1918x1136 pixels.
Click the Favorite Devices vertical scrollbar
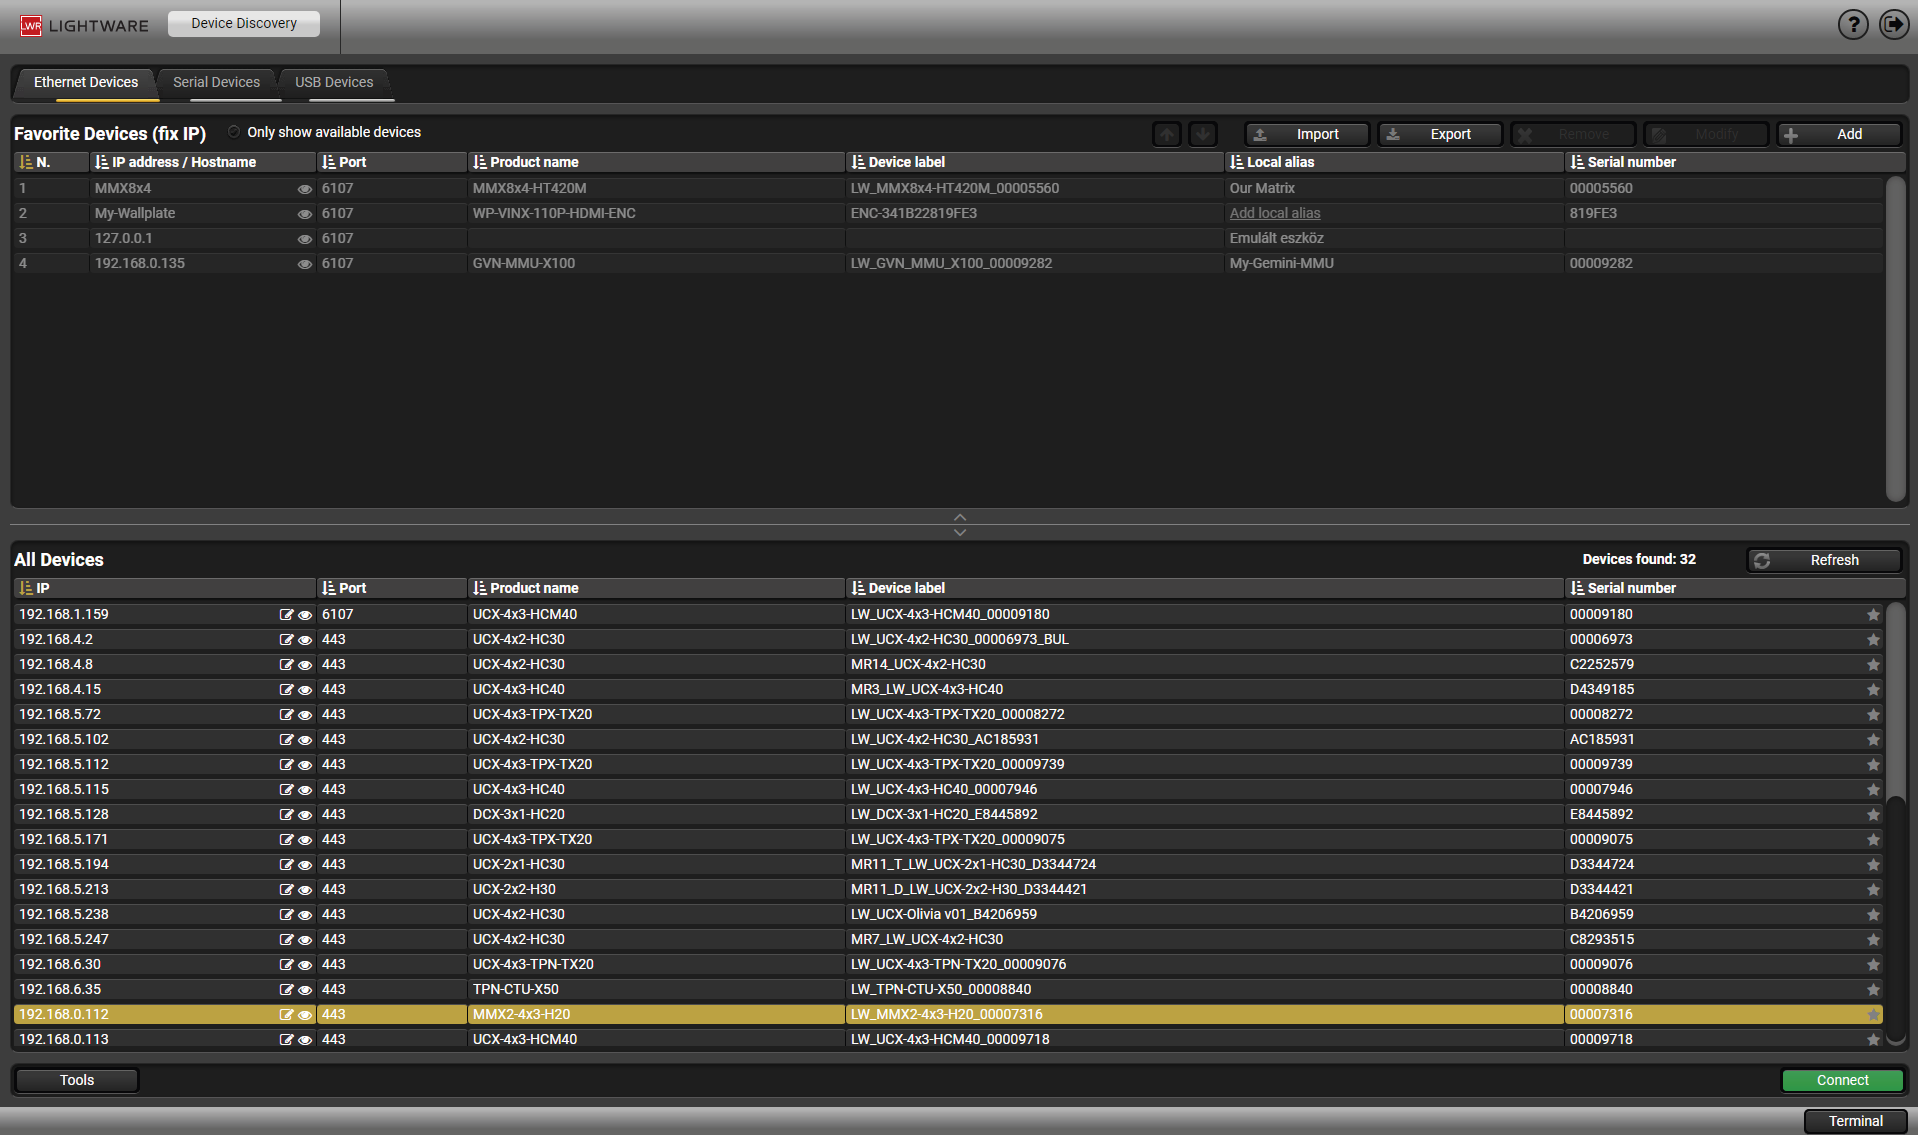click(x=1895, y=338)
